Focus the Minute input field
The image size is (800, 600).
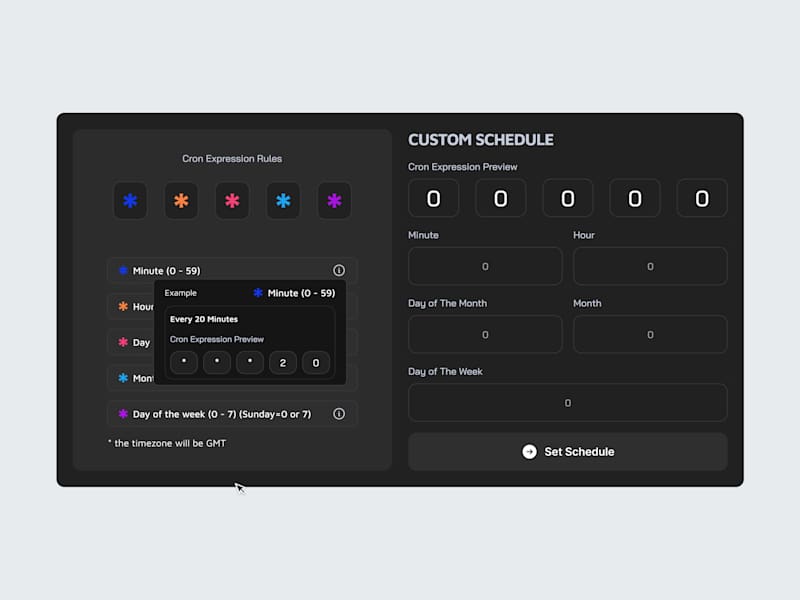[x=485, y=266]
